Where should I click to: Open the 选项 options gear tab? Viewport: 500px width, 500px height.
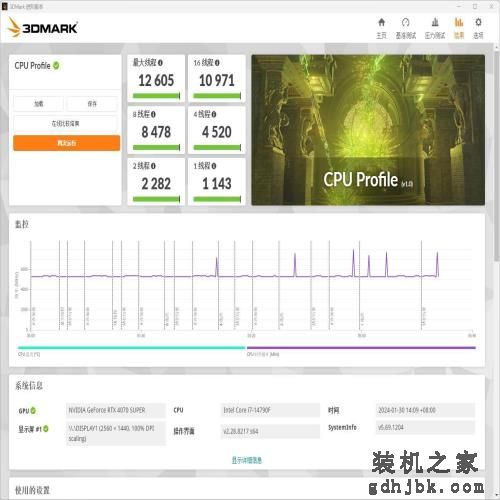pos(478,28)
